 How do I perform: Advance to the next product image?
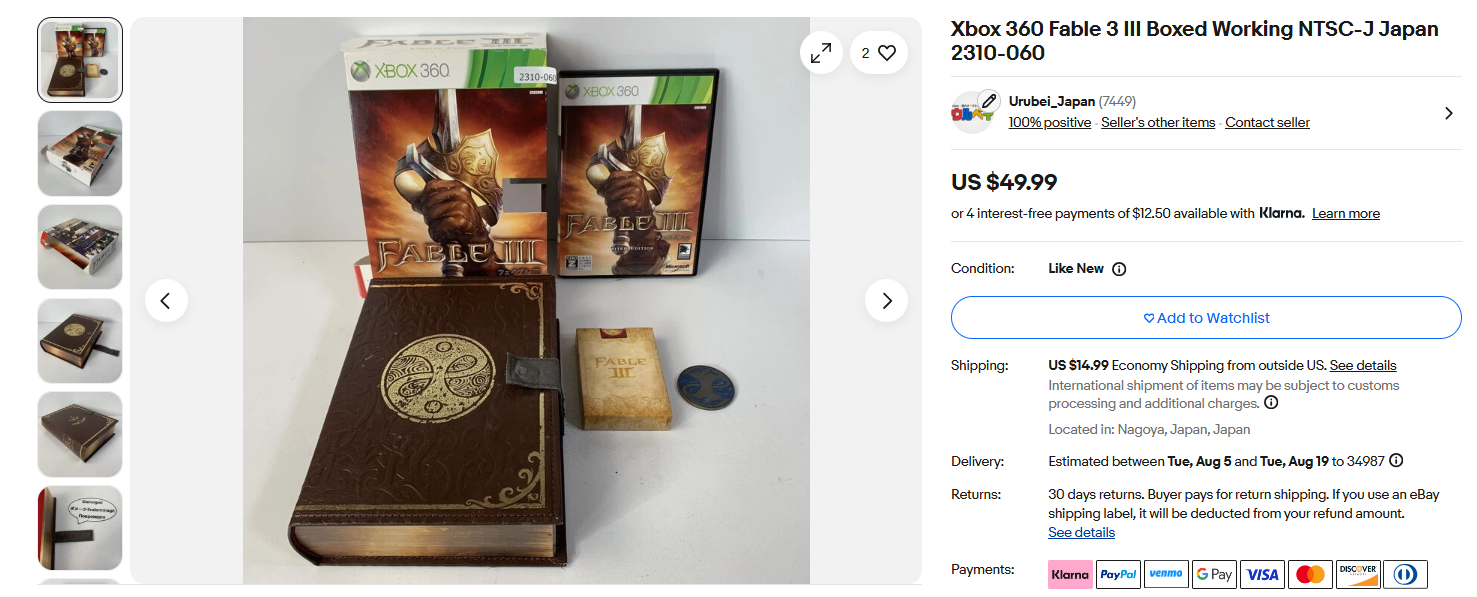(x=886, y=300)
